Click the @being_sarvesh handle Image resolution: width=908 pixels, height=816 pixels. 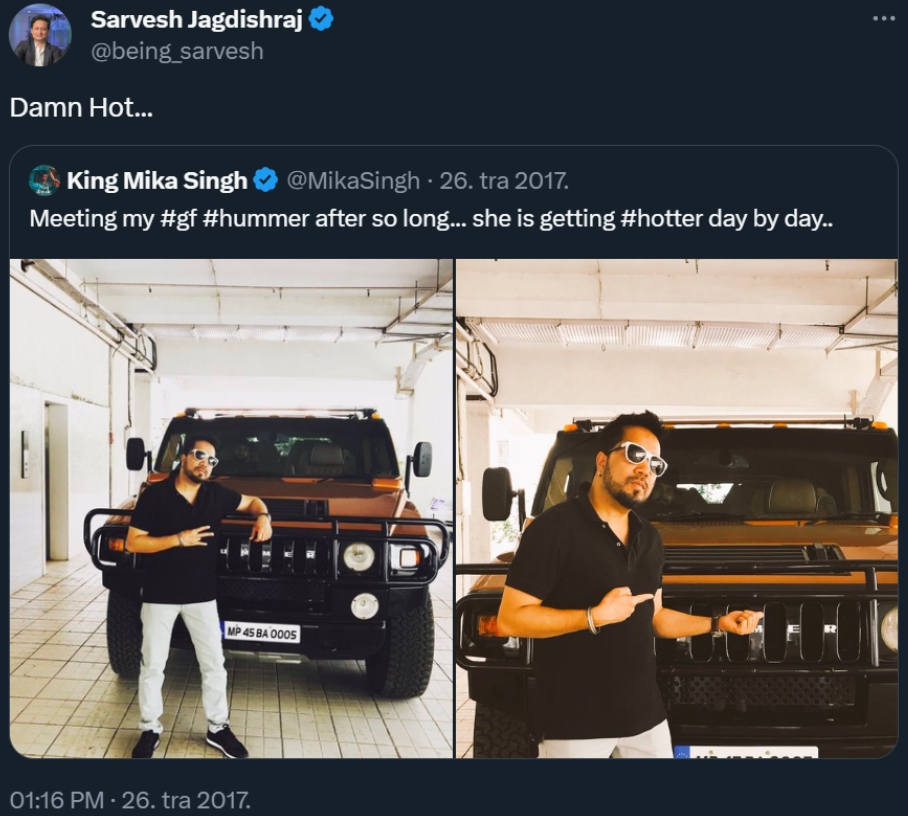click(x=177, y=51)
